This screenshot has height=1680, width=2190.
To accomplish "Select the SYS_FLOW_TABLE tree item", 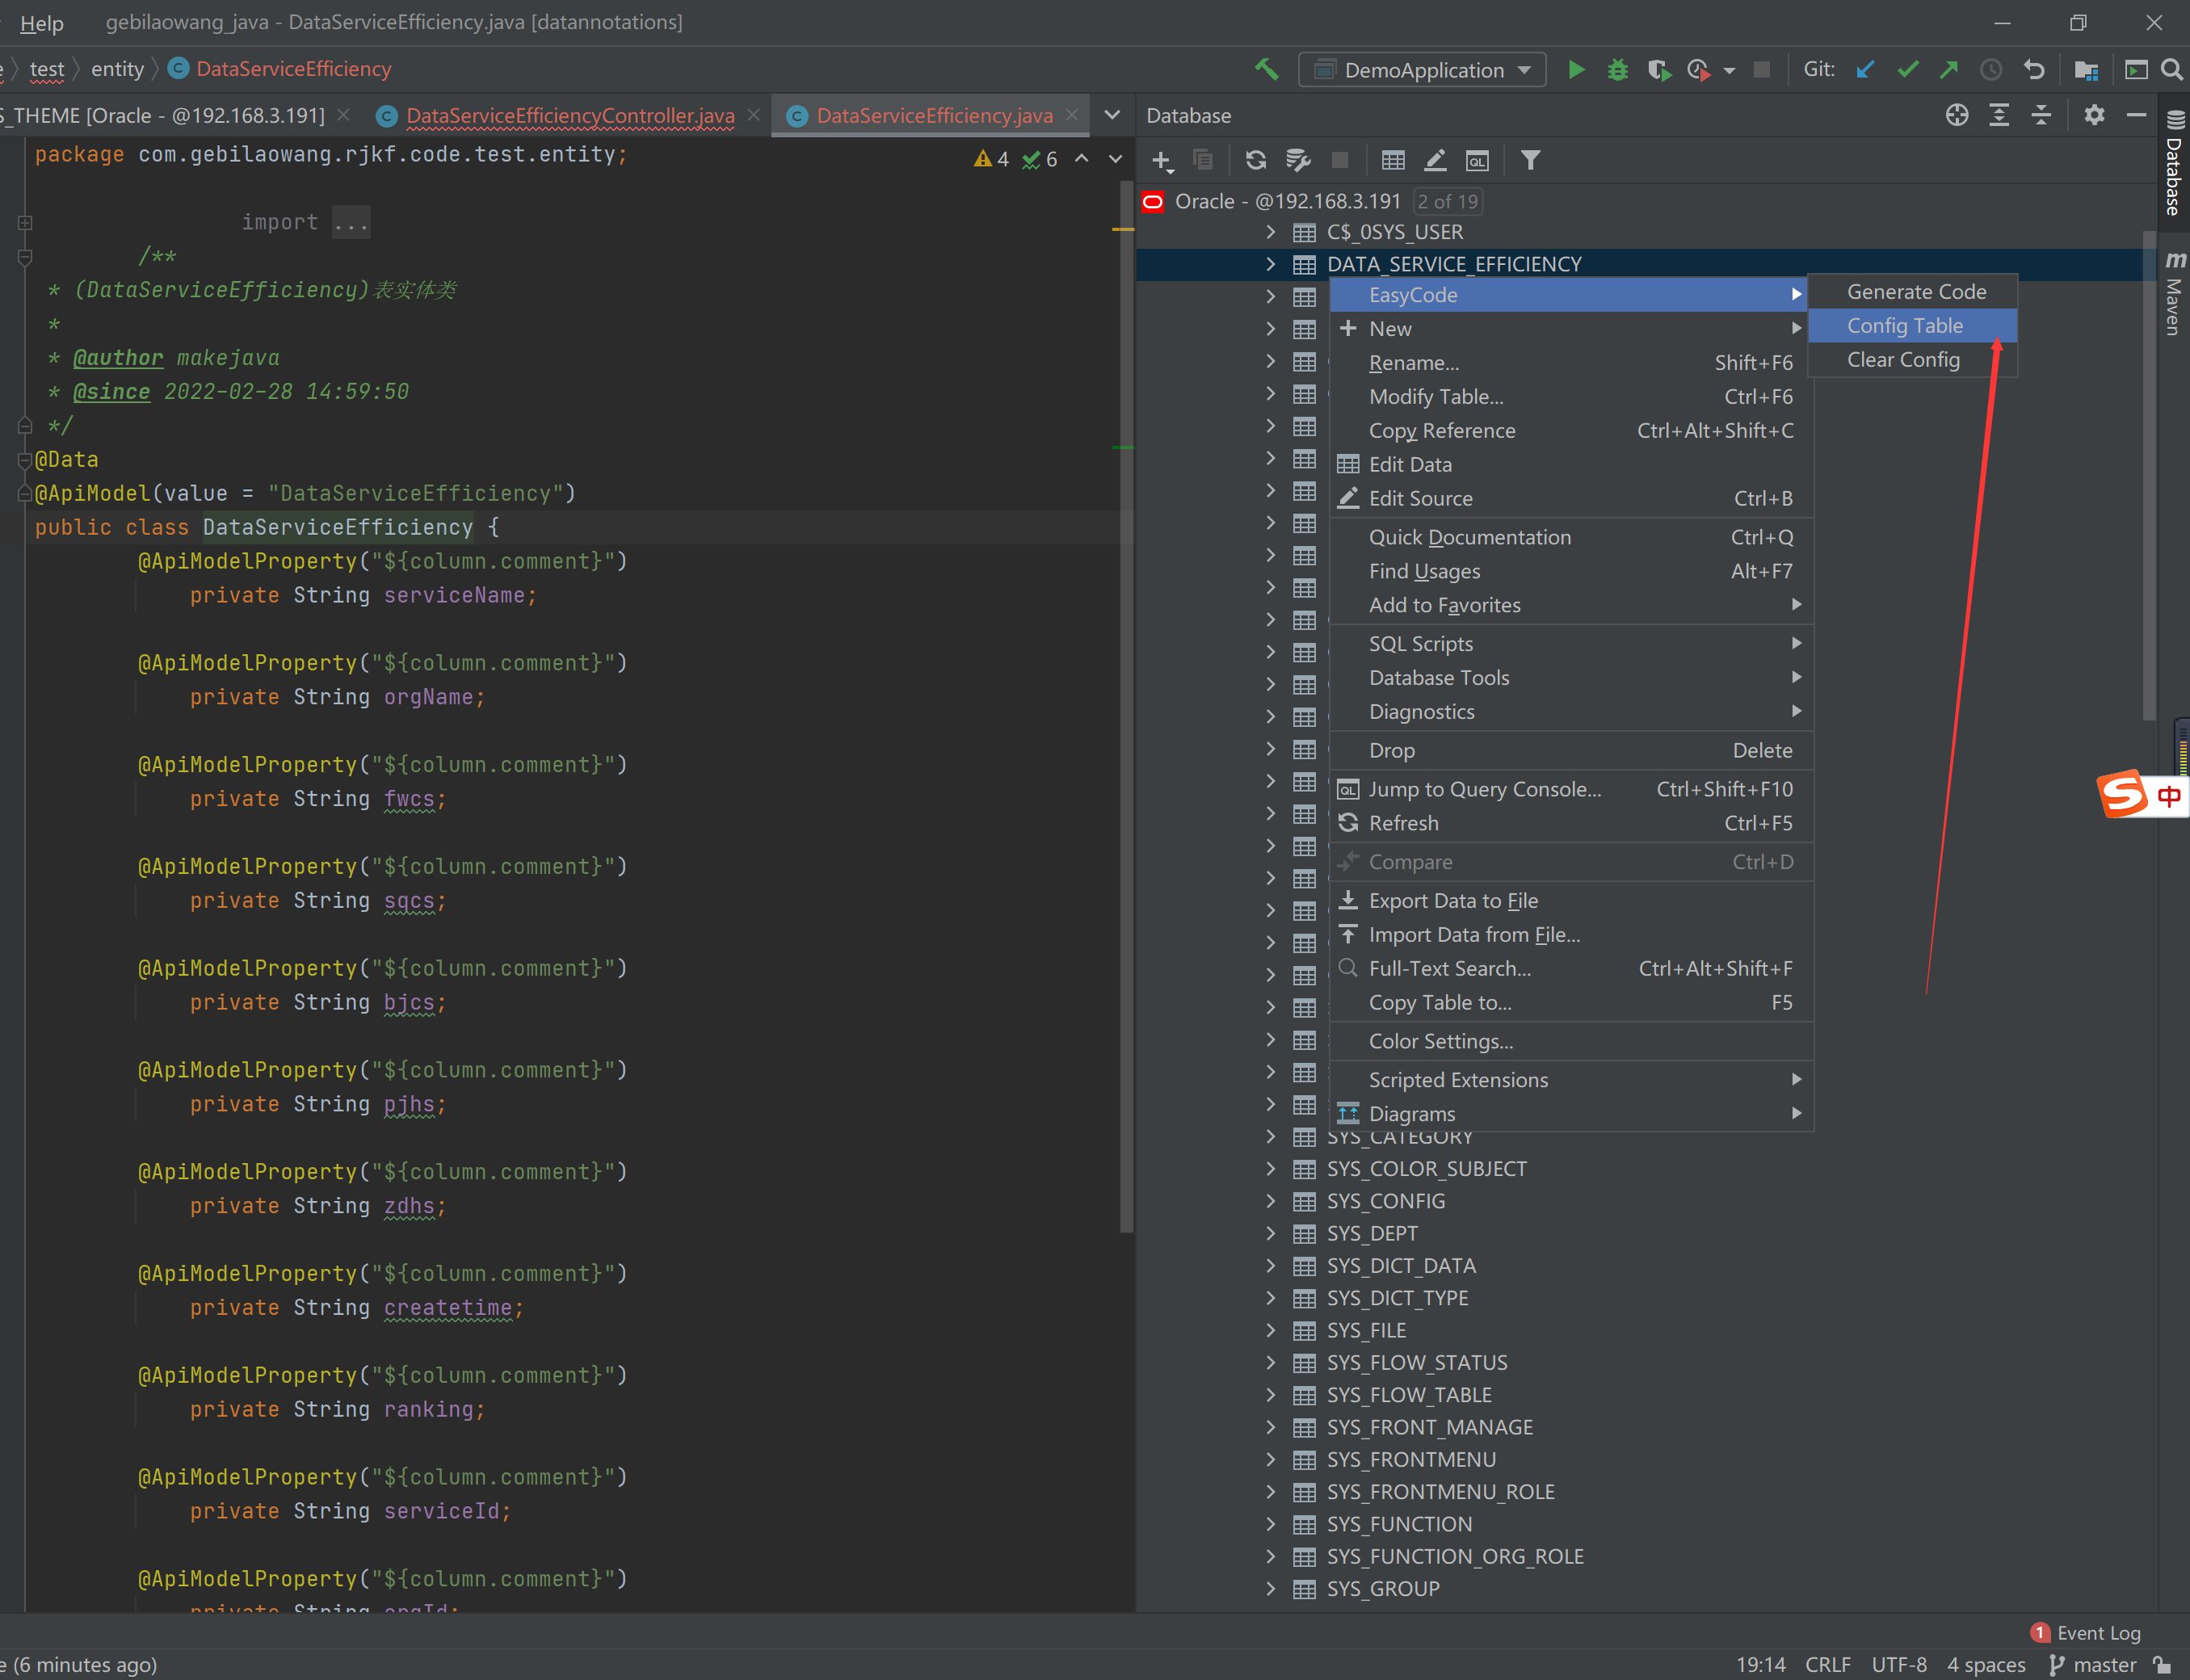I will (x=1408, y=1395).
